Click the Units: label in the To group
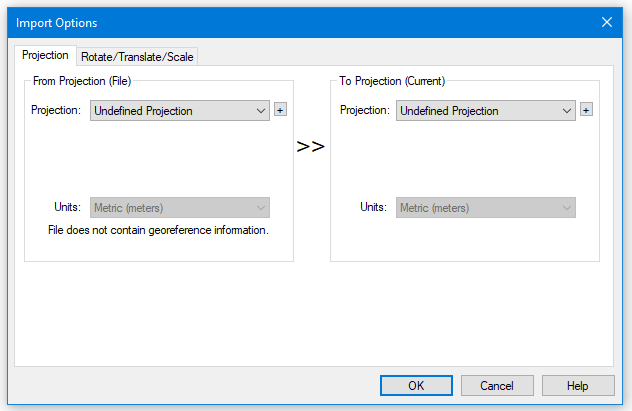The image size is (632, 411). point(373,207)
